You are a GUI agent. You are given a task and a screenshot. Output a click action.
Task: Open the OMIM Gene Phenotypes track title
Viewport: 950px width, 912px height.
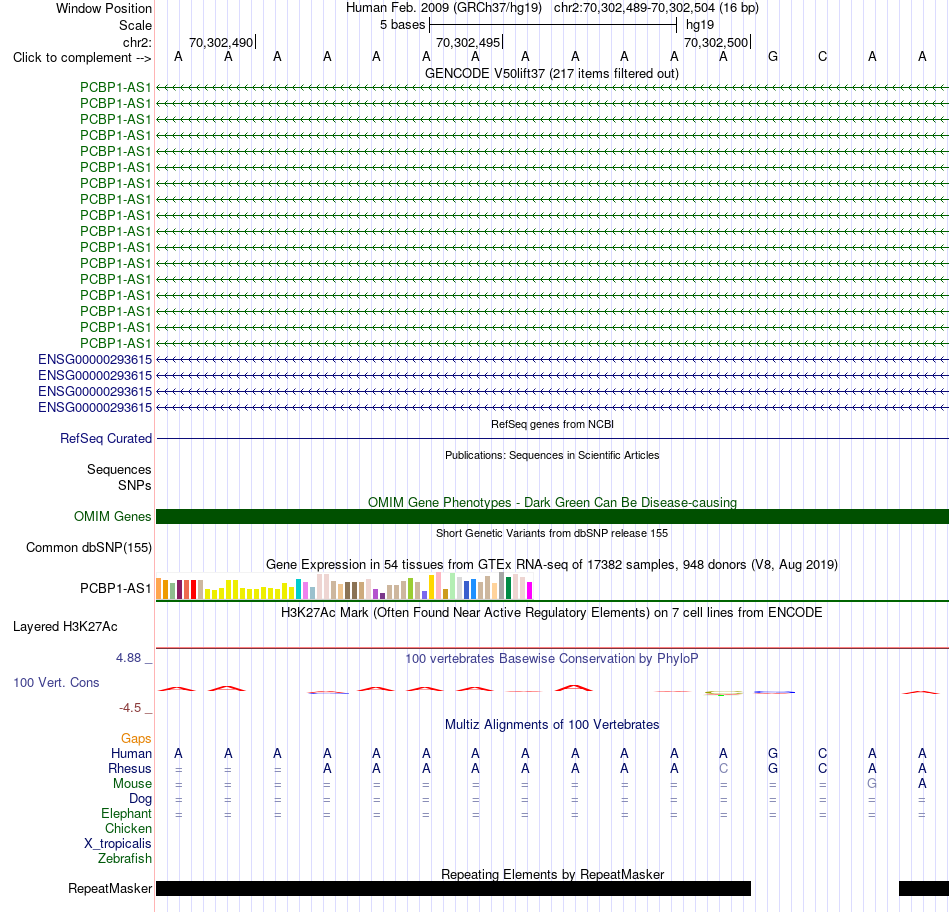[552, 502]
